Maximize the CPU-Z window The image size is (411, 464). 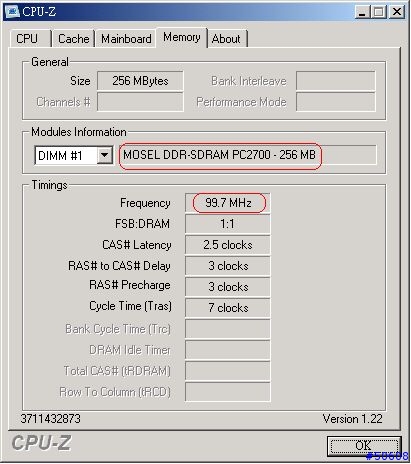tap(379, 12)
